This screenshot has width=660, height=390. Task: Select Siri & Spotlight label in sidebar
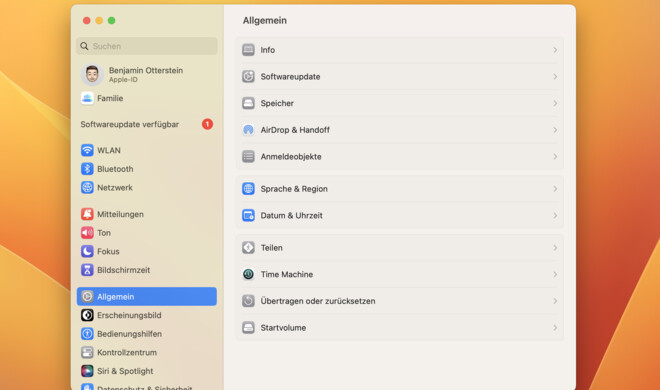tap(125, 371)
